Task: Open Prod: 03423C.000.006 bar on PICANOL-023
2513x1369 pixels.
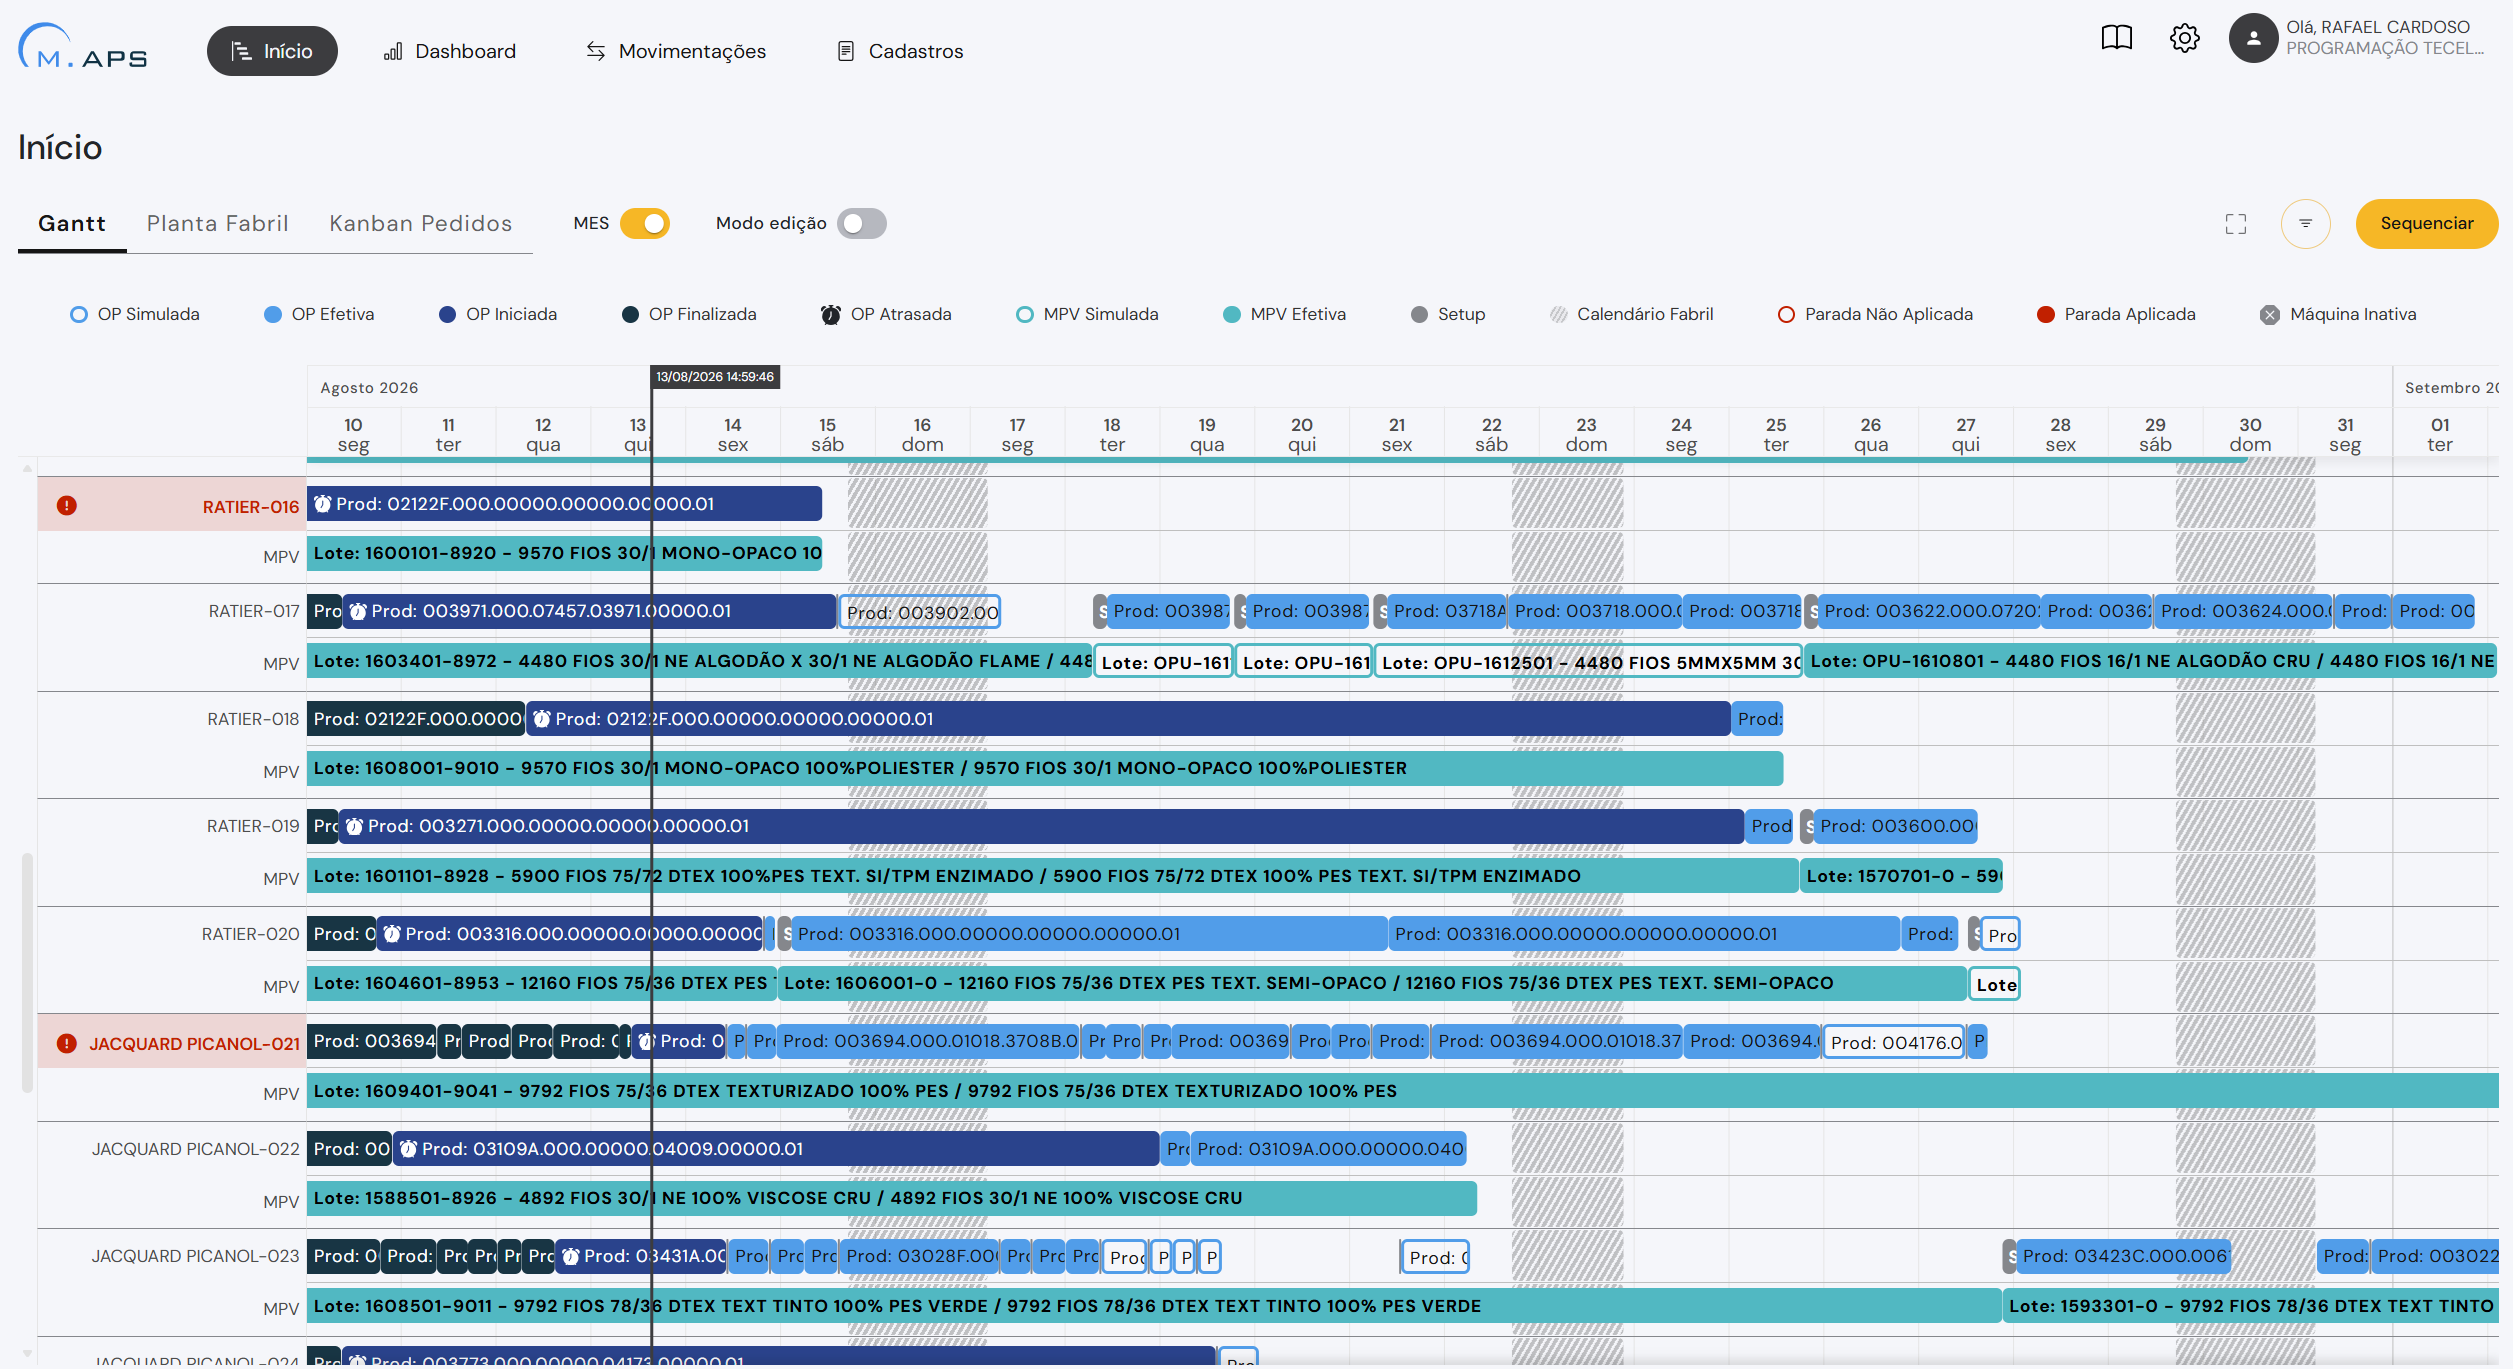Action: 2123,1256
